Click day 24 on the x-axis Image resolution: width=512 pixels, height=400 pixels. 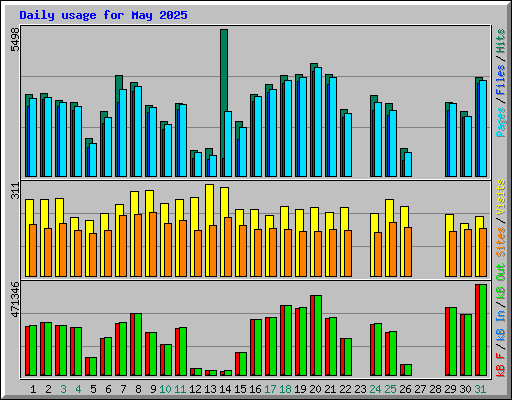(x=375, y=389)
